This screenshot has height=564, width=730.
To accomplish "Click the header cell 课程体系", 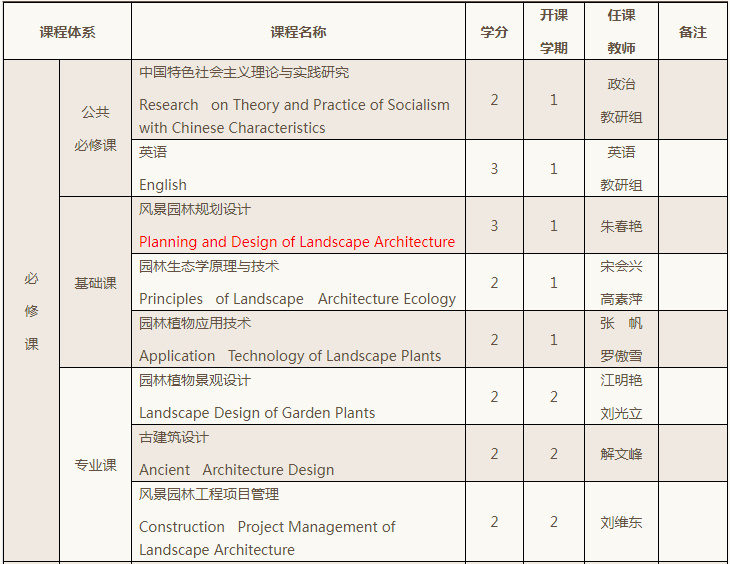I will (68, 32).
